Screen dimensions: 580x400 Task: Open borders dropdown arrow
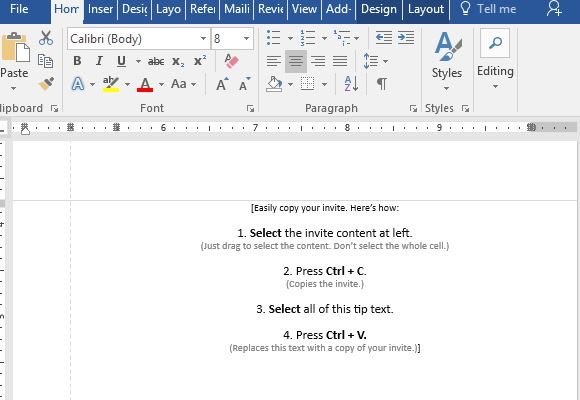click(x=324, y=84)
